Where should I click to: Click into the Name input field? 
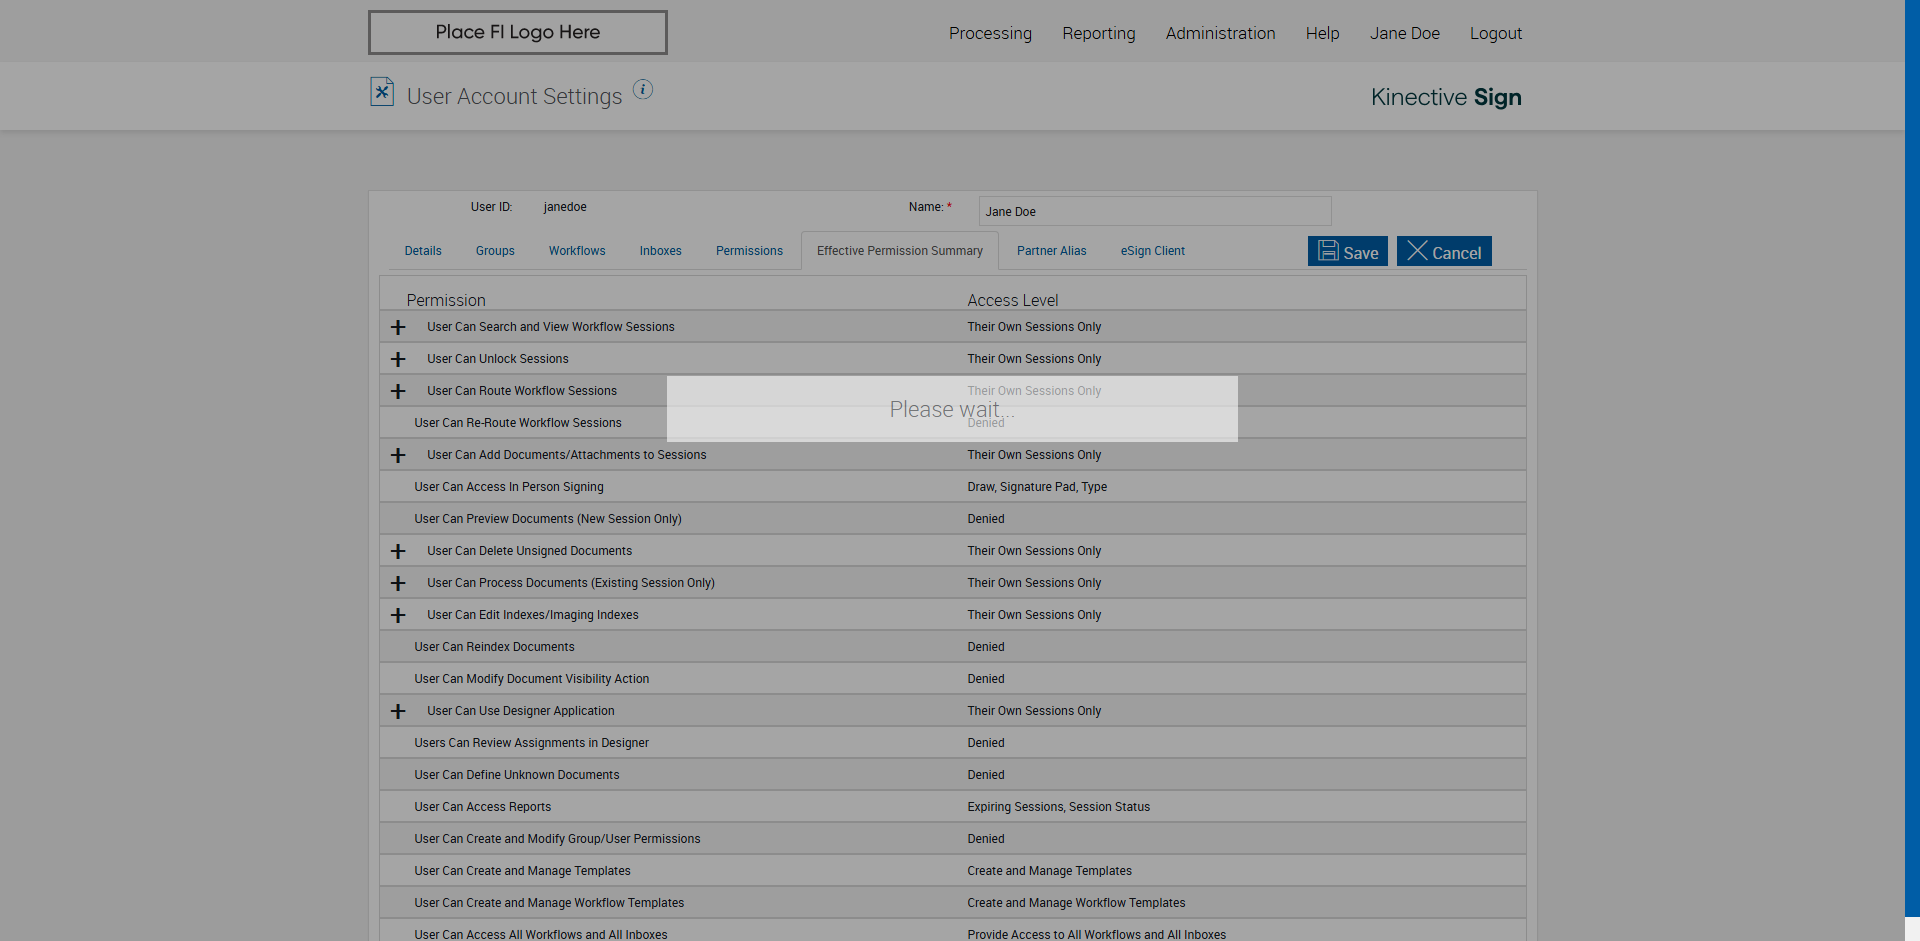1155,211
